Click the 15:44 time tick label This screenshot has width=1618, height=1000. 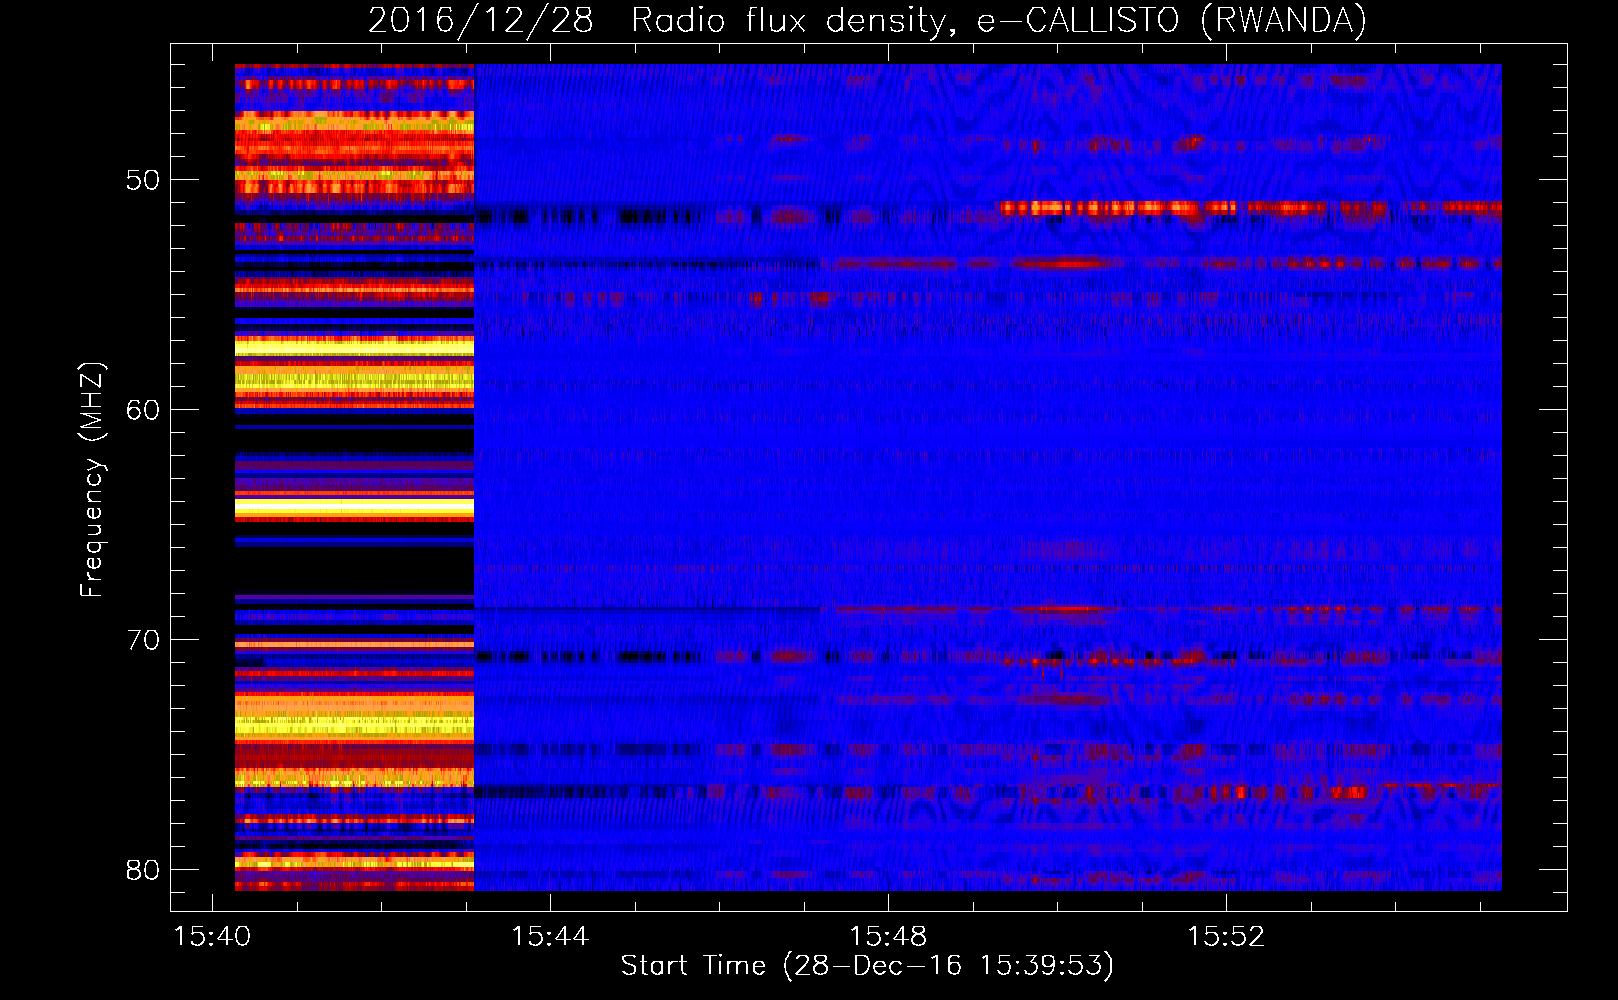550,937
